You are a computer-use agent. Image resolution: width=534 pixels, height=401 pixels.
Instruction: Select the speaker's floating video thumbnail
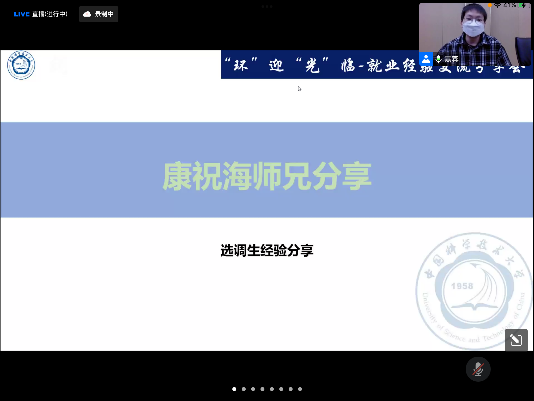point(475,34)
